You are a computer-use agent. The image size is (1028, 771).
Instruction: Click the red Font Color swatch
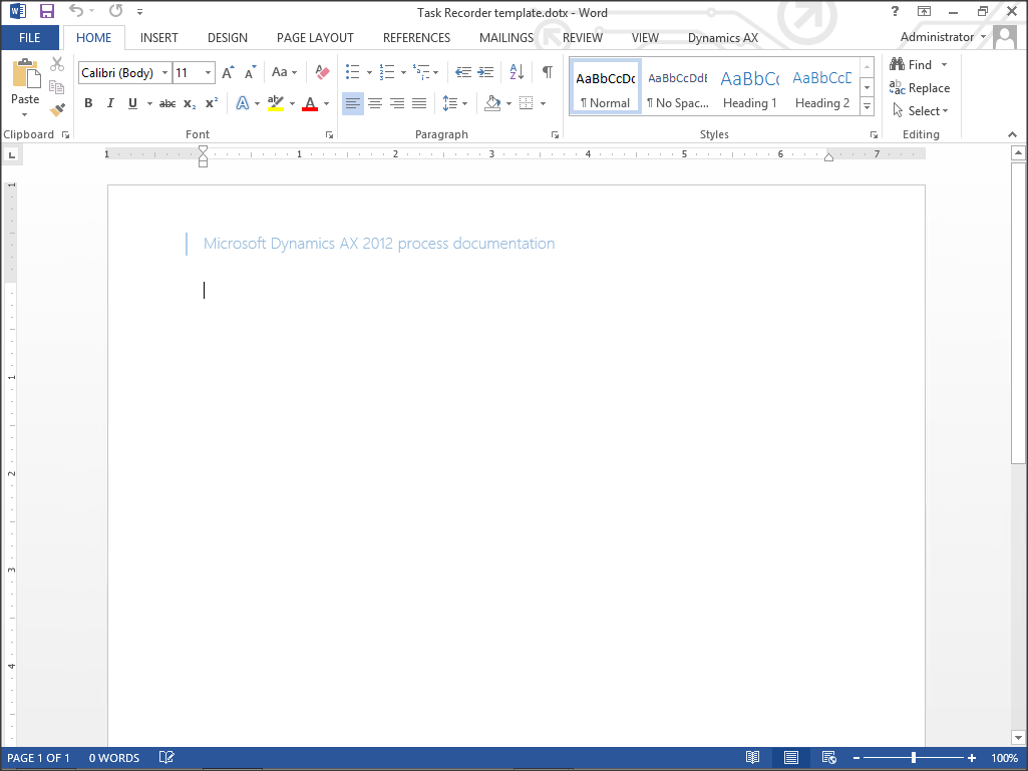(x=310, y=104)
